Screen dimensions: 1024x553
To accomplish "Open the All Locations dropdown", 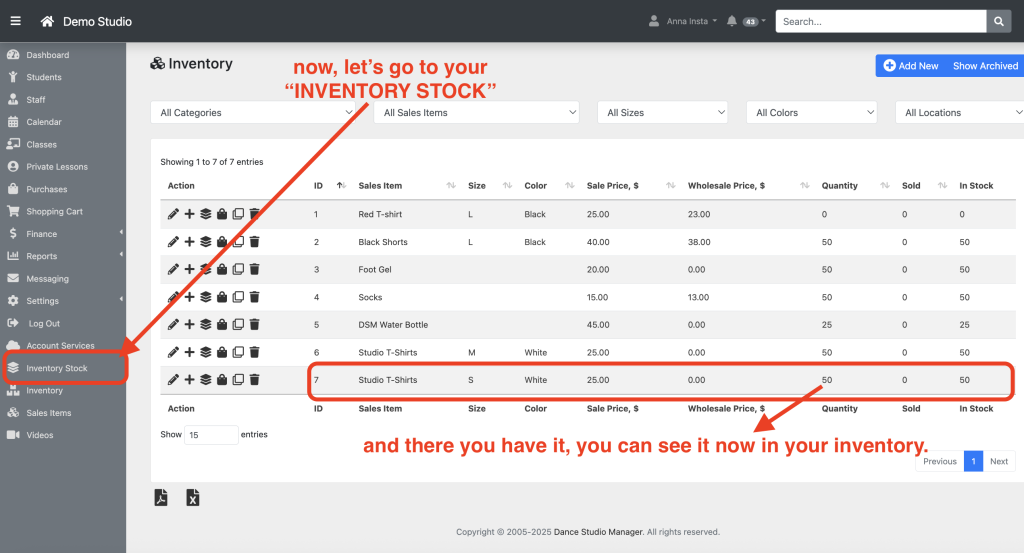I will [960, 112].
